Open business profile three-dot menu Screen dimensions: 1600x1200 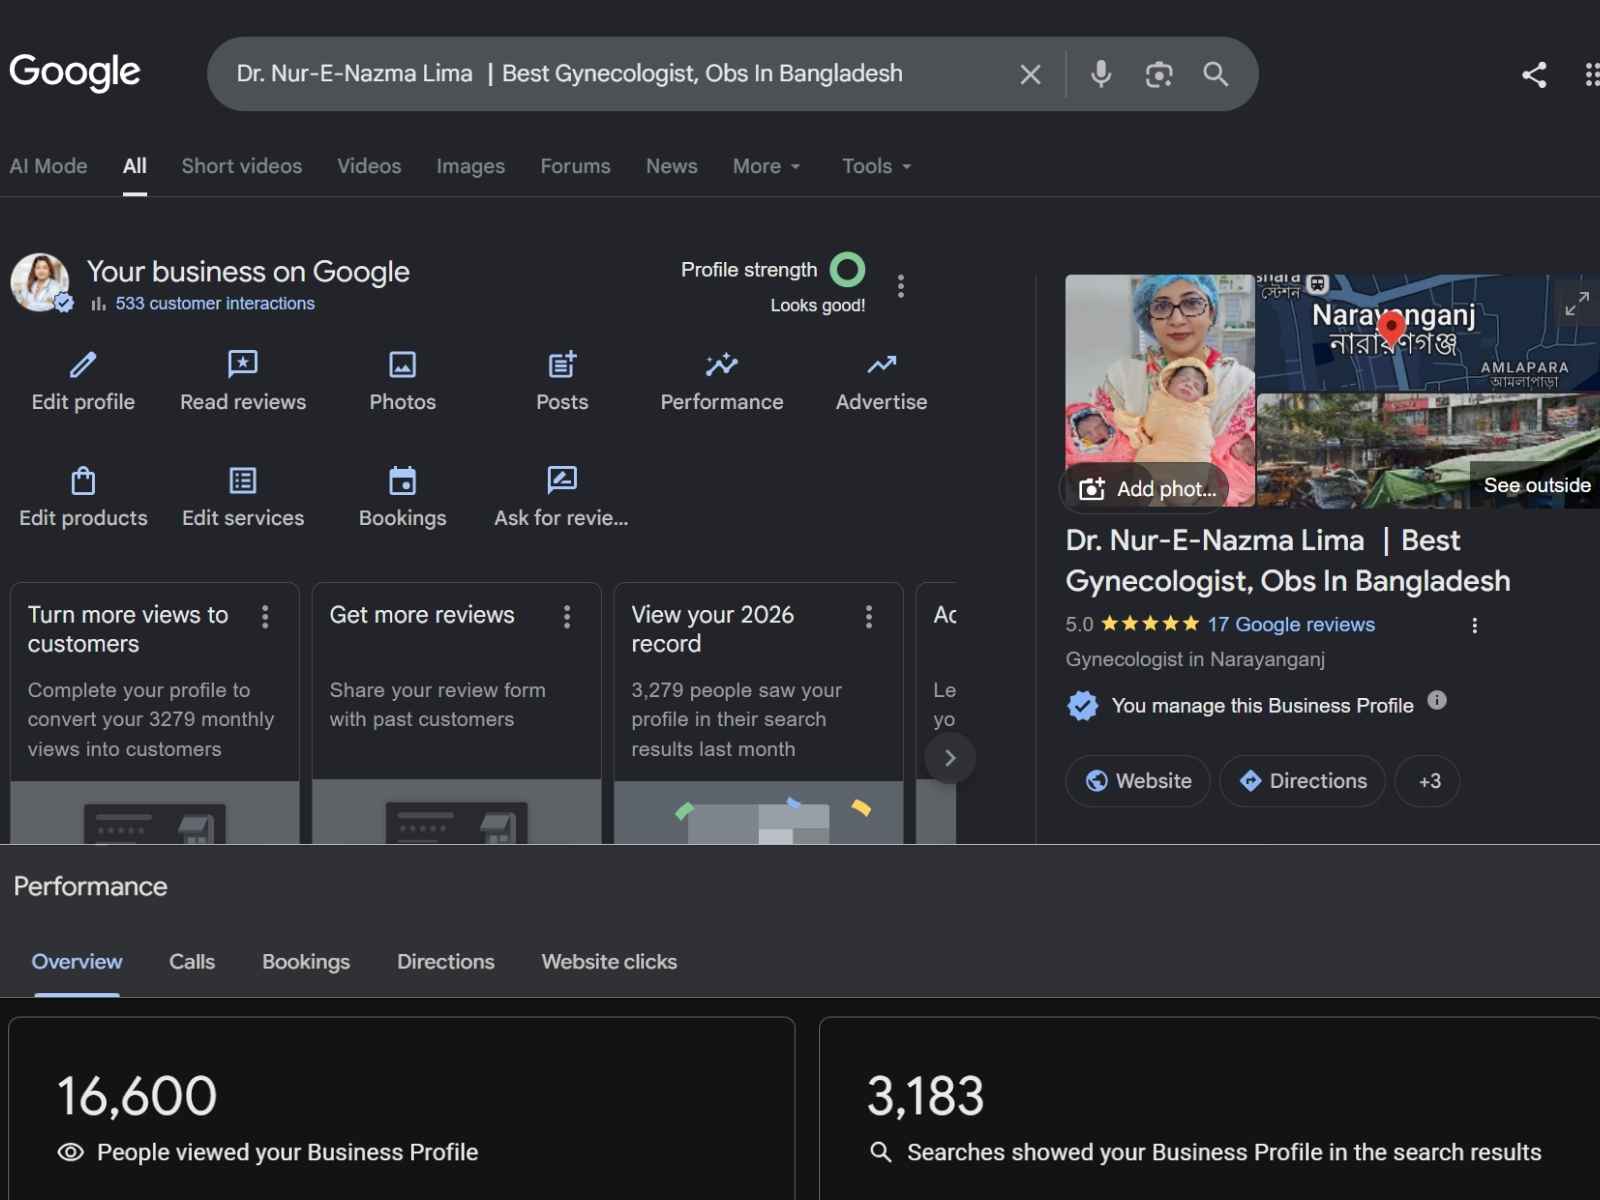(901, 287)
